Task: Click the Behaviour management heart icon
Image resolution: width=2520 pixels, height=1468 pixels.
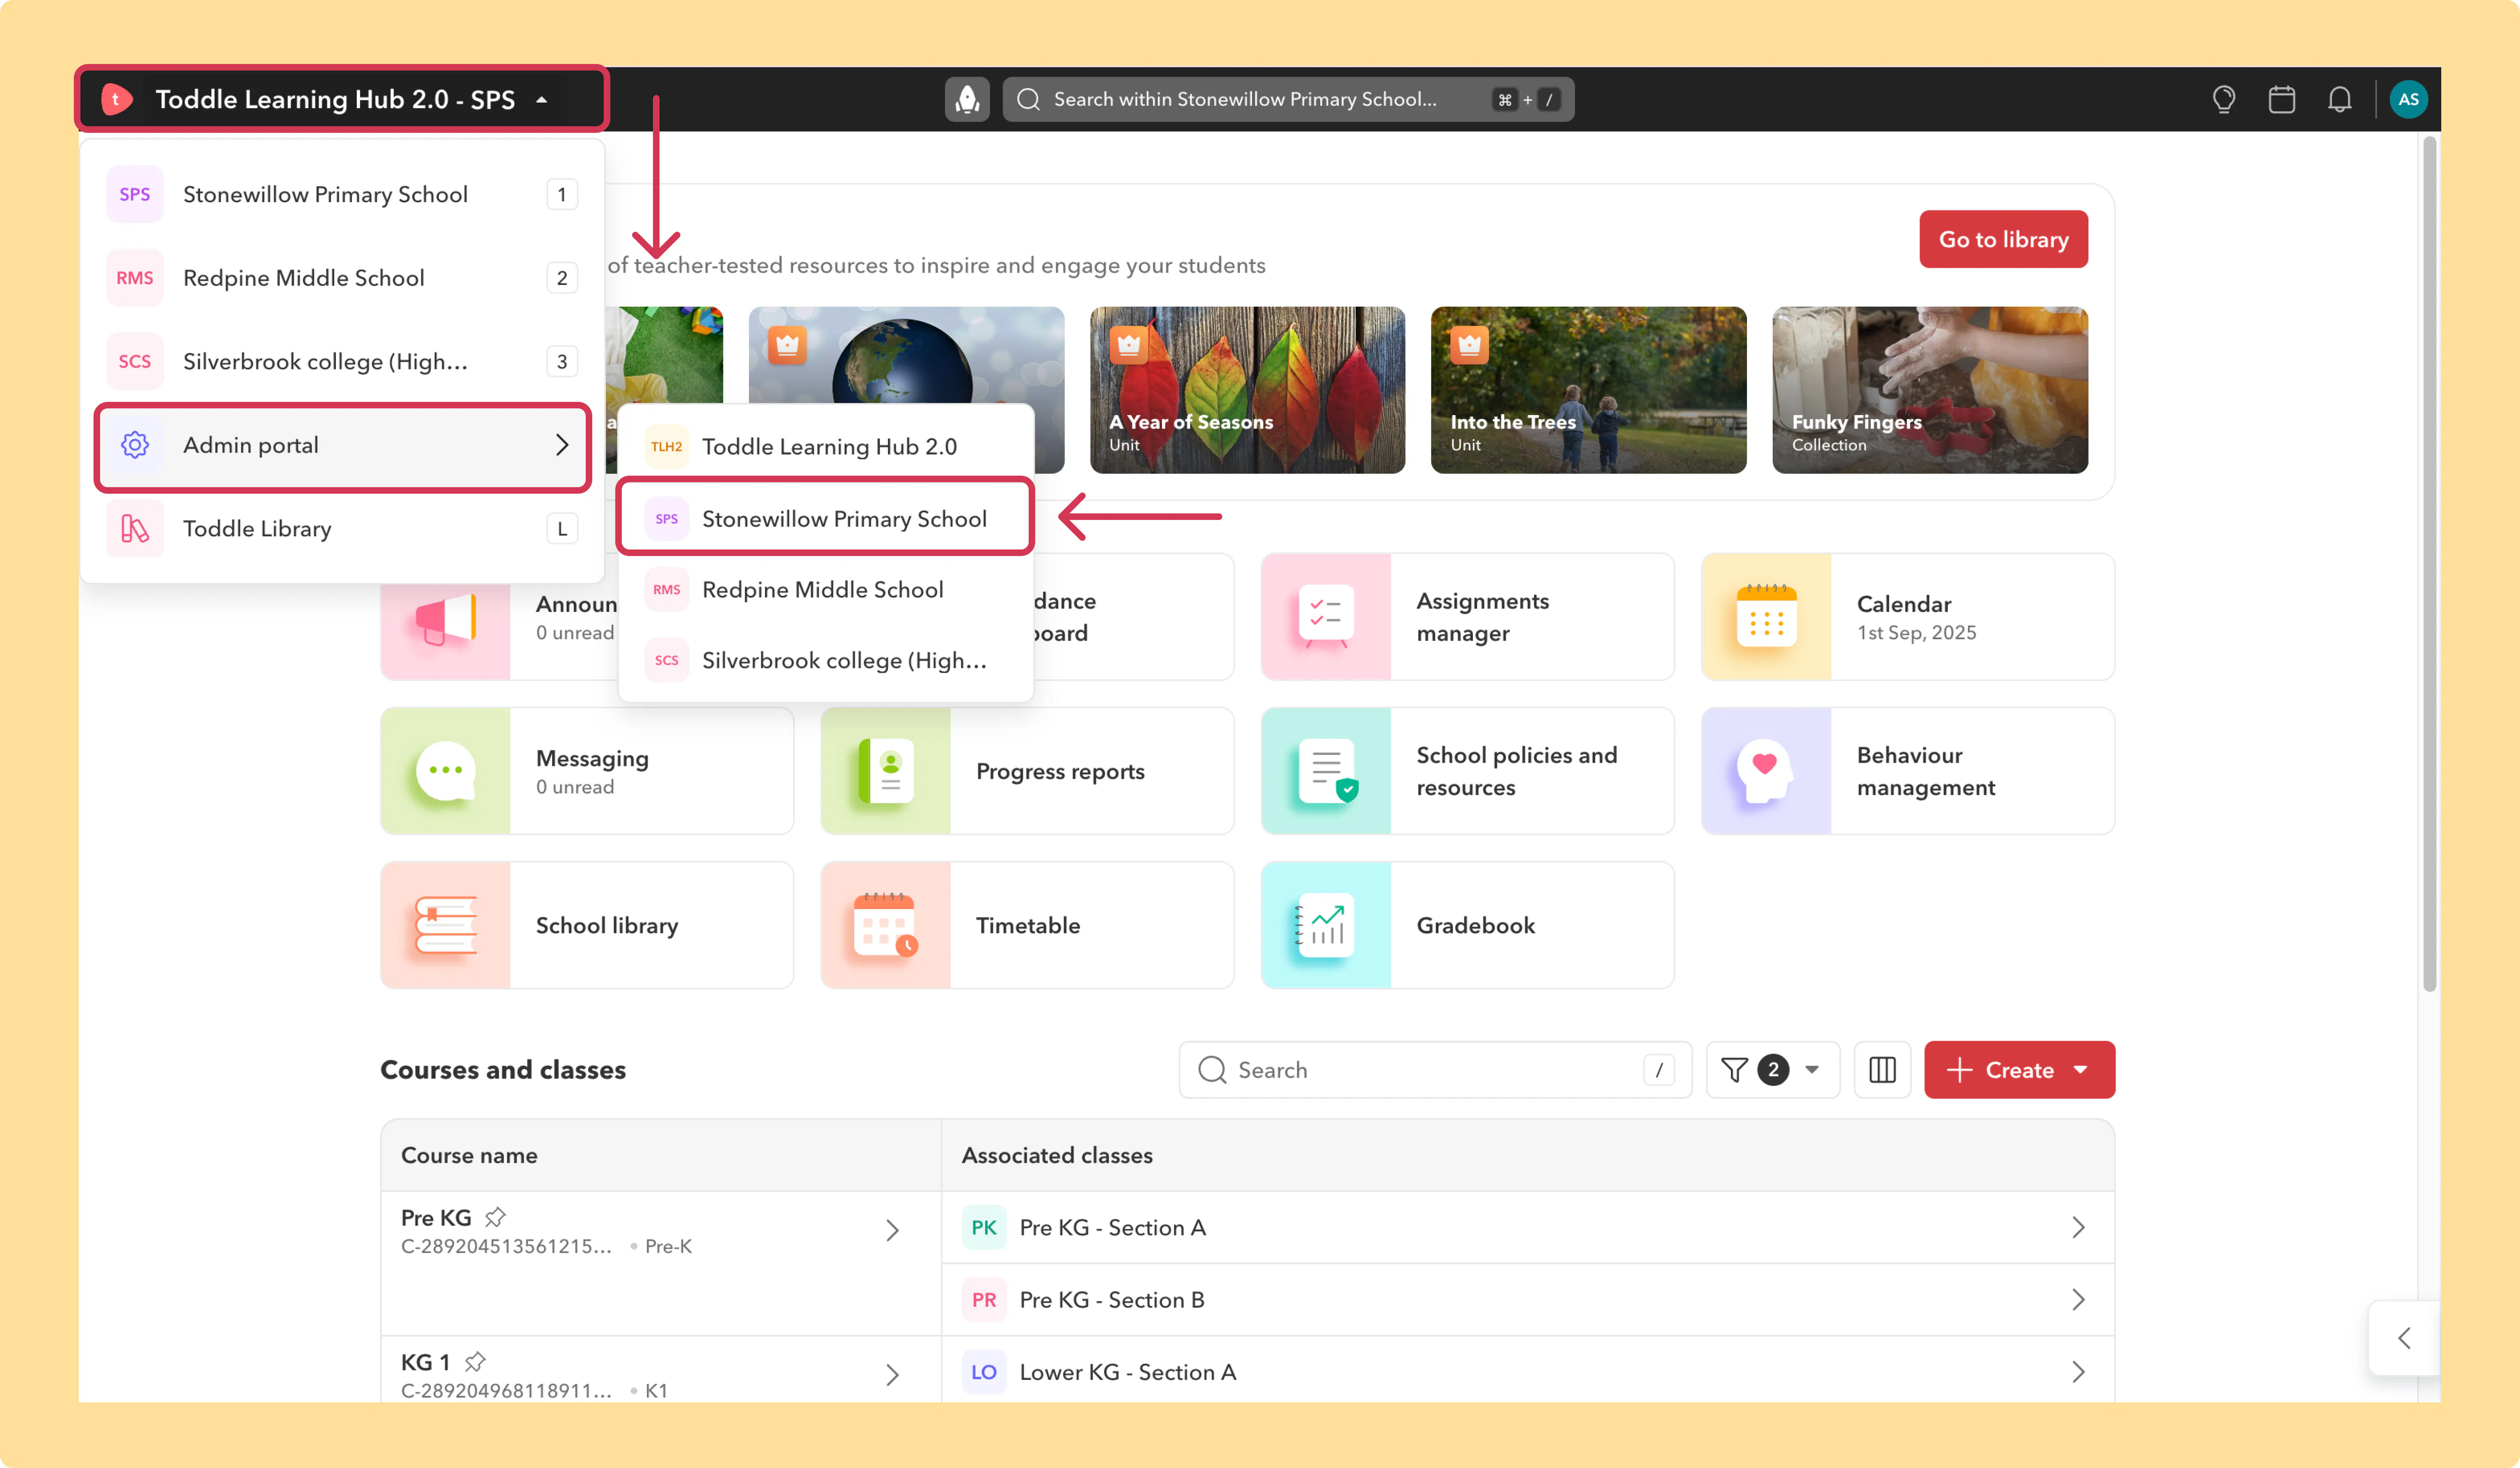Action: pyautogui.click(x=1765, y=771)
